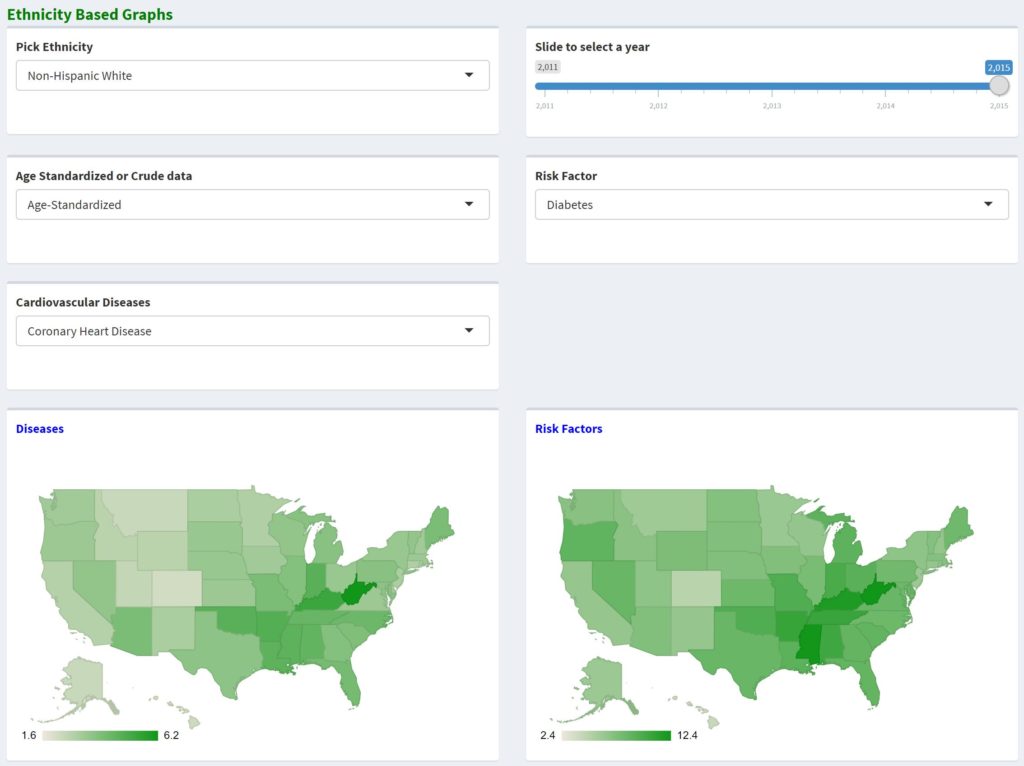This screenshot has width=1024, height=766.
Task: Click the Diseases panel heading
Action: point(40,429)
